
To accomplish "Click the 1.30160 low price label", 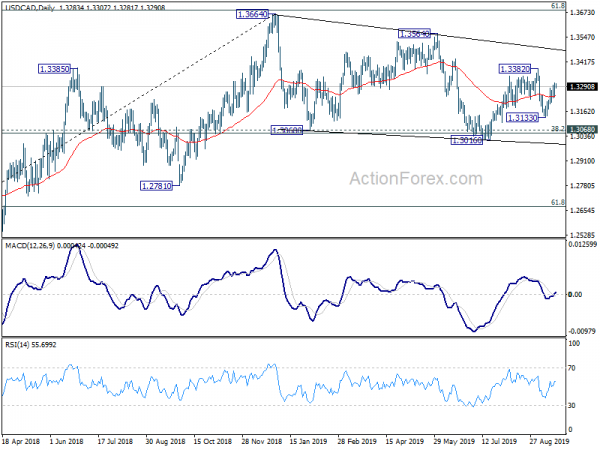I will point(467,140).
